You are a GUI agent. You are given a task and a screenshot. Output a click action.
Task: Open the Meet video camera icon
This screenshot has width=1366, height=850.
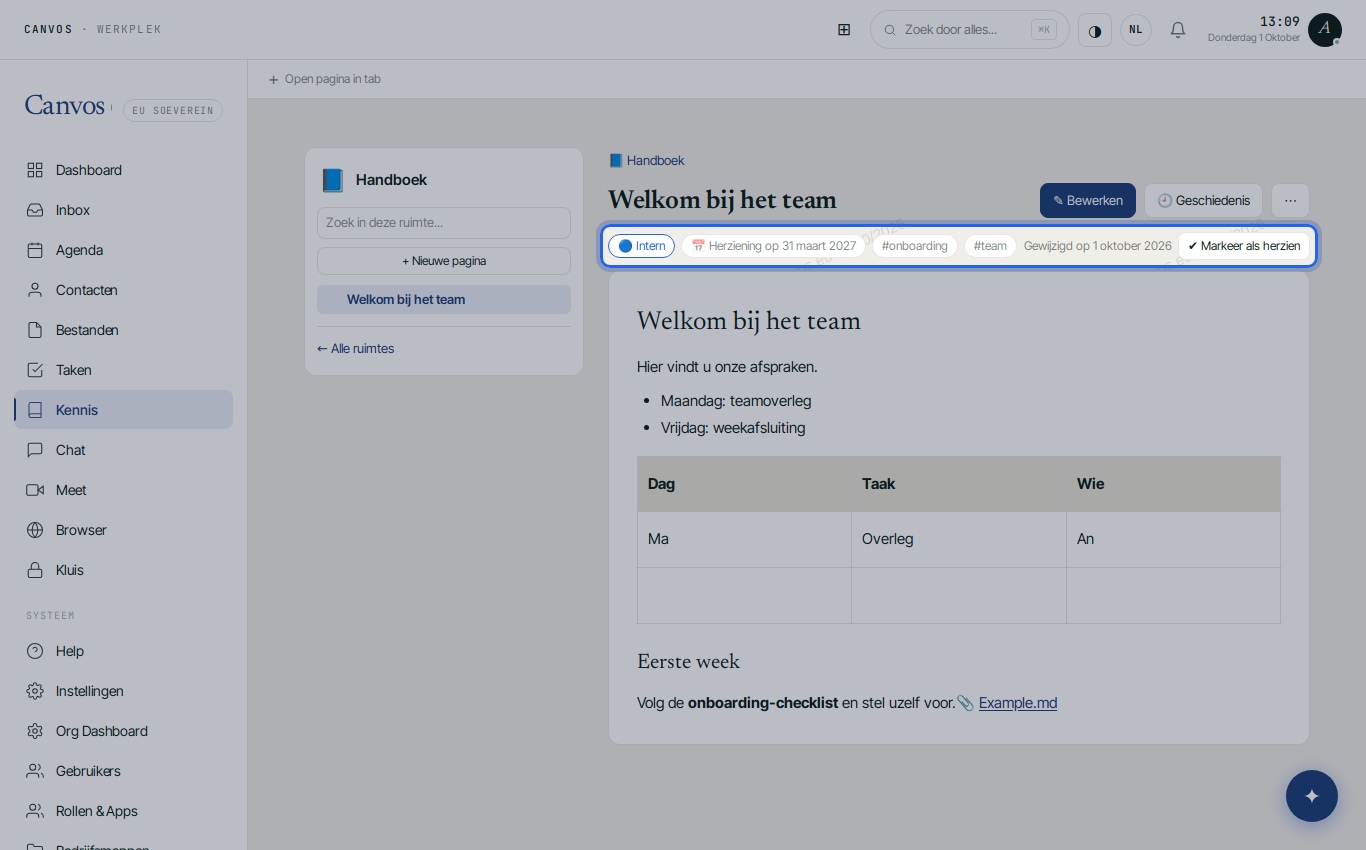click(x=35, y=490)
